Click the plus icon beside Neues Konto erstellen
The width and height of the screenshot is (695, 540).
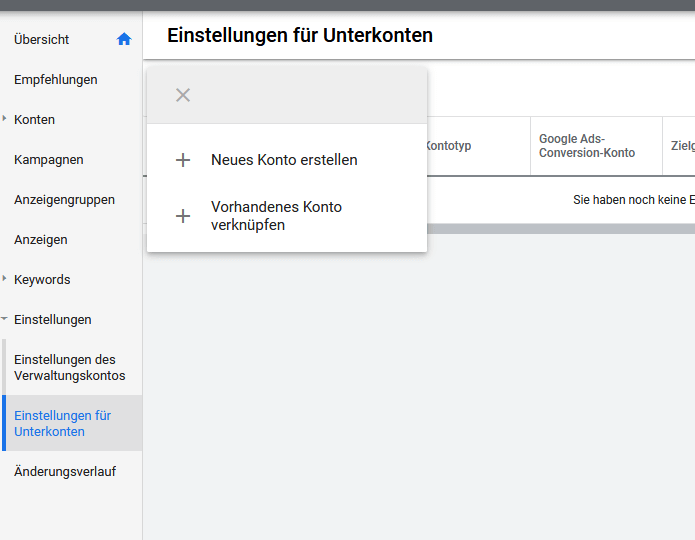[182, 160]
